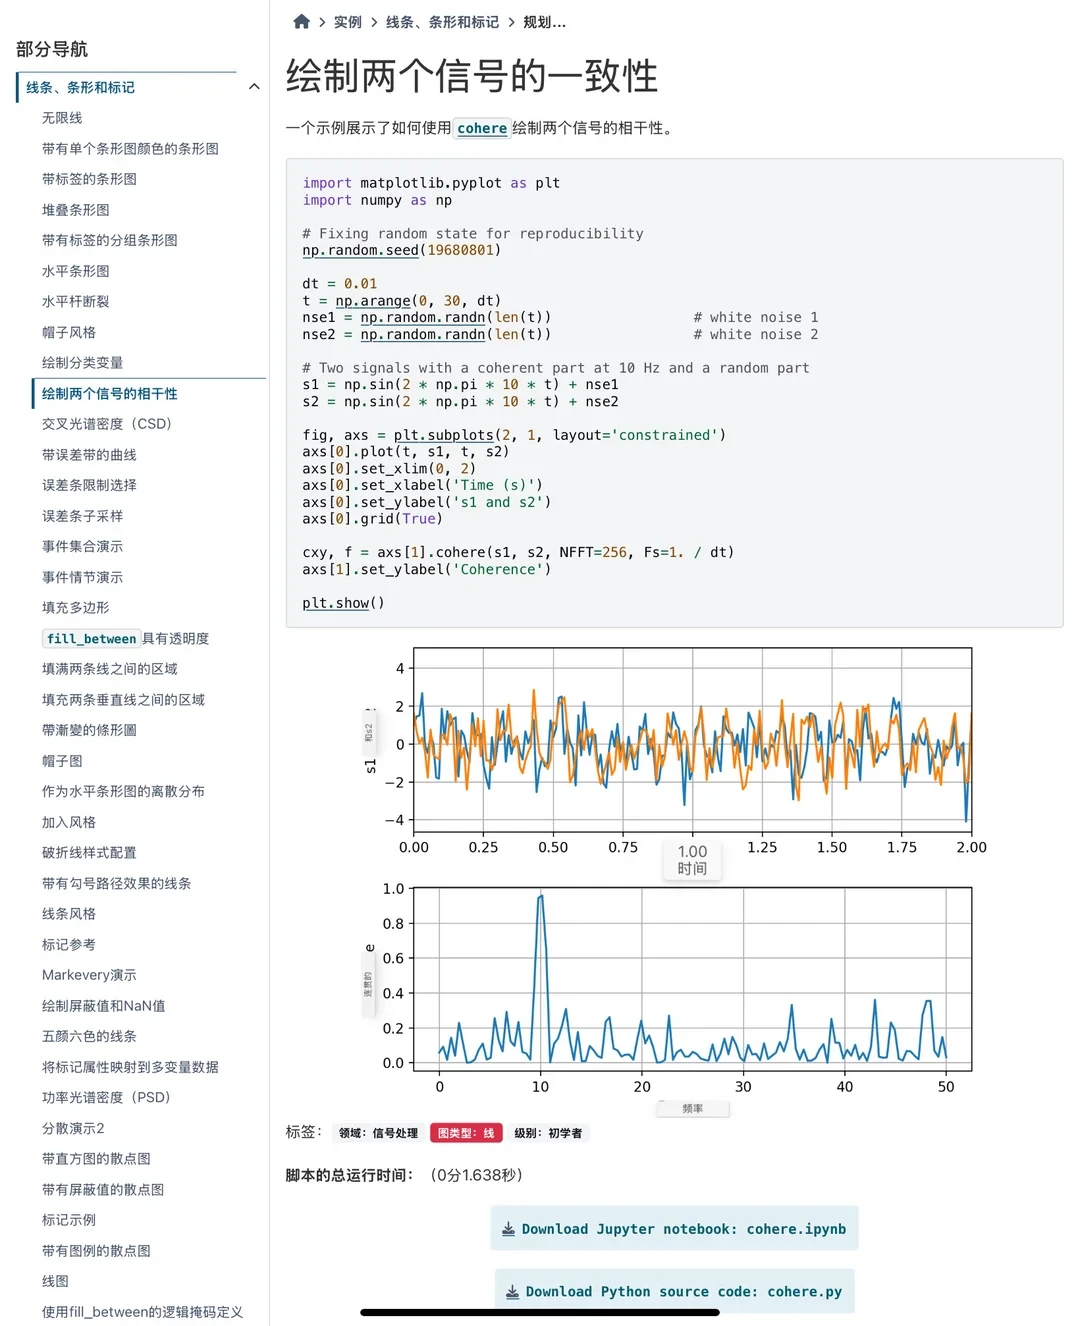Open 带标签的条形图 in sidebar
The height and width of the screenshot is (1326, 1080).
coord(89,179)
